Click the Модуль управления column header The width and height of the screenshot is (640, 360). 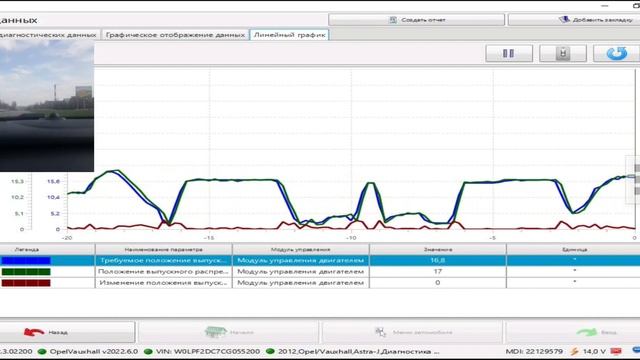[300, 249]
